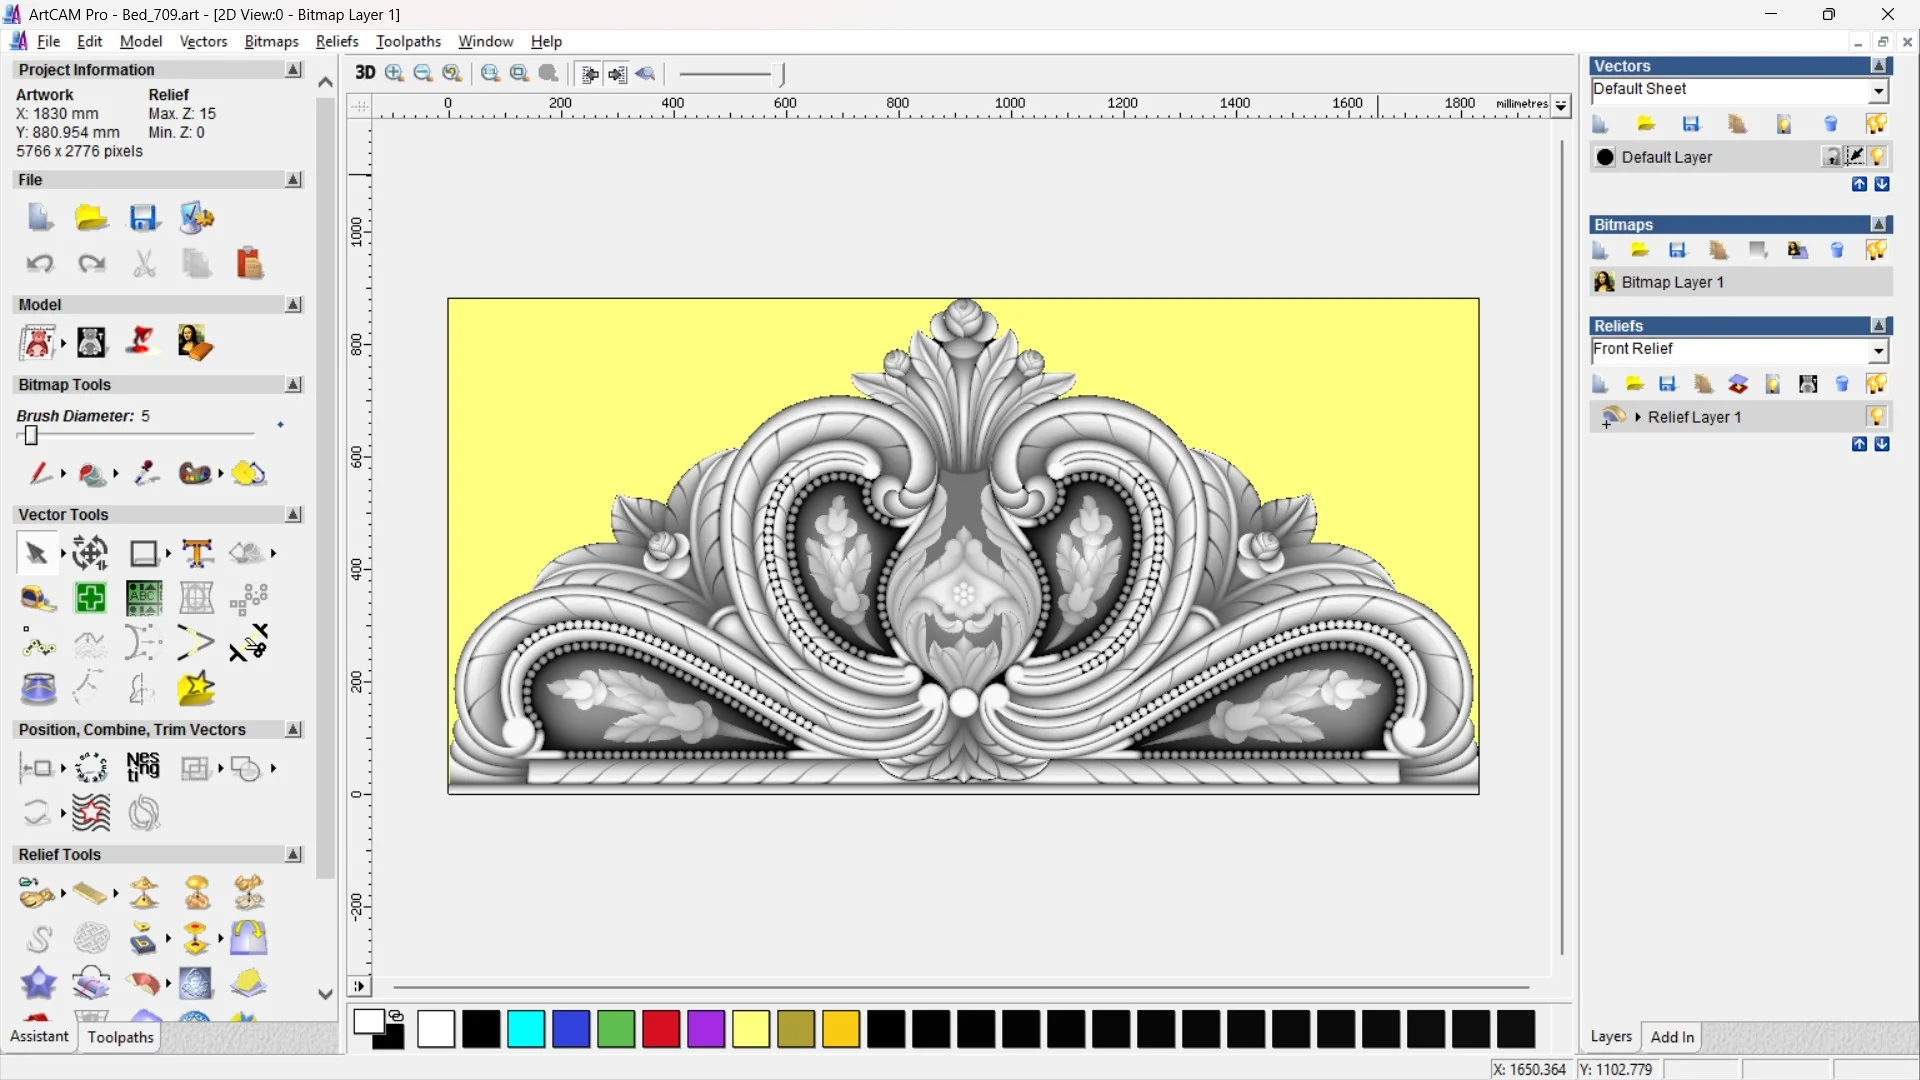1920x1080 pixels.
Task: Open the Toolpaths menu
Action: click(408, 41)
